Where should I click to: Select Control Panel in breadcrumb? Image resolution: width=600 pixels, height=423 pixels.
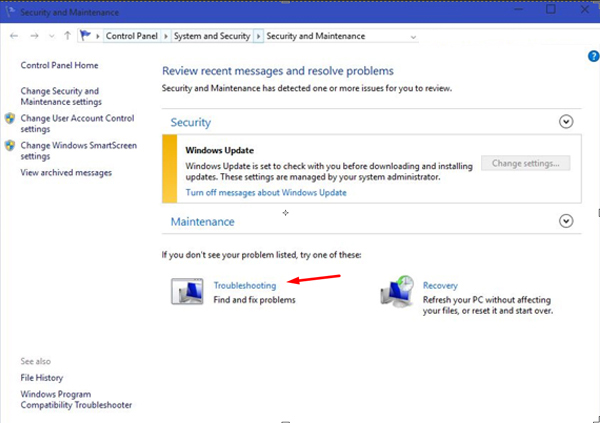click(x=132, y=36)
